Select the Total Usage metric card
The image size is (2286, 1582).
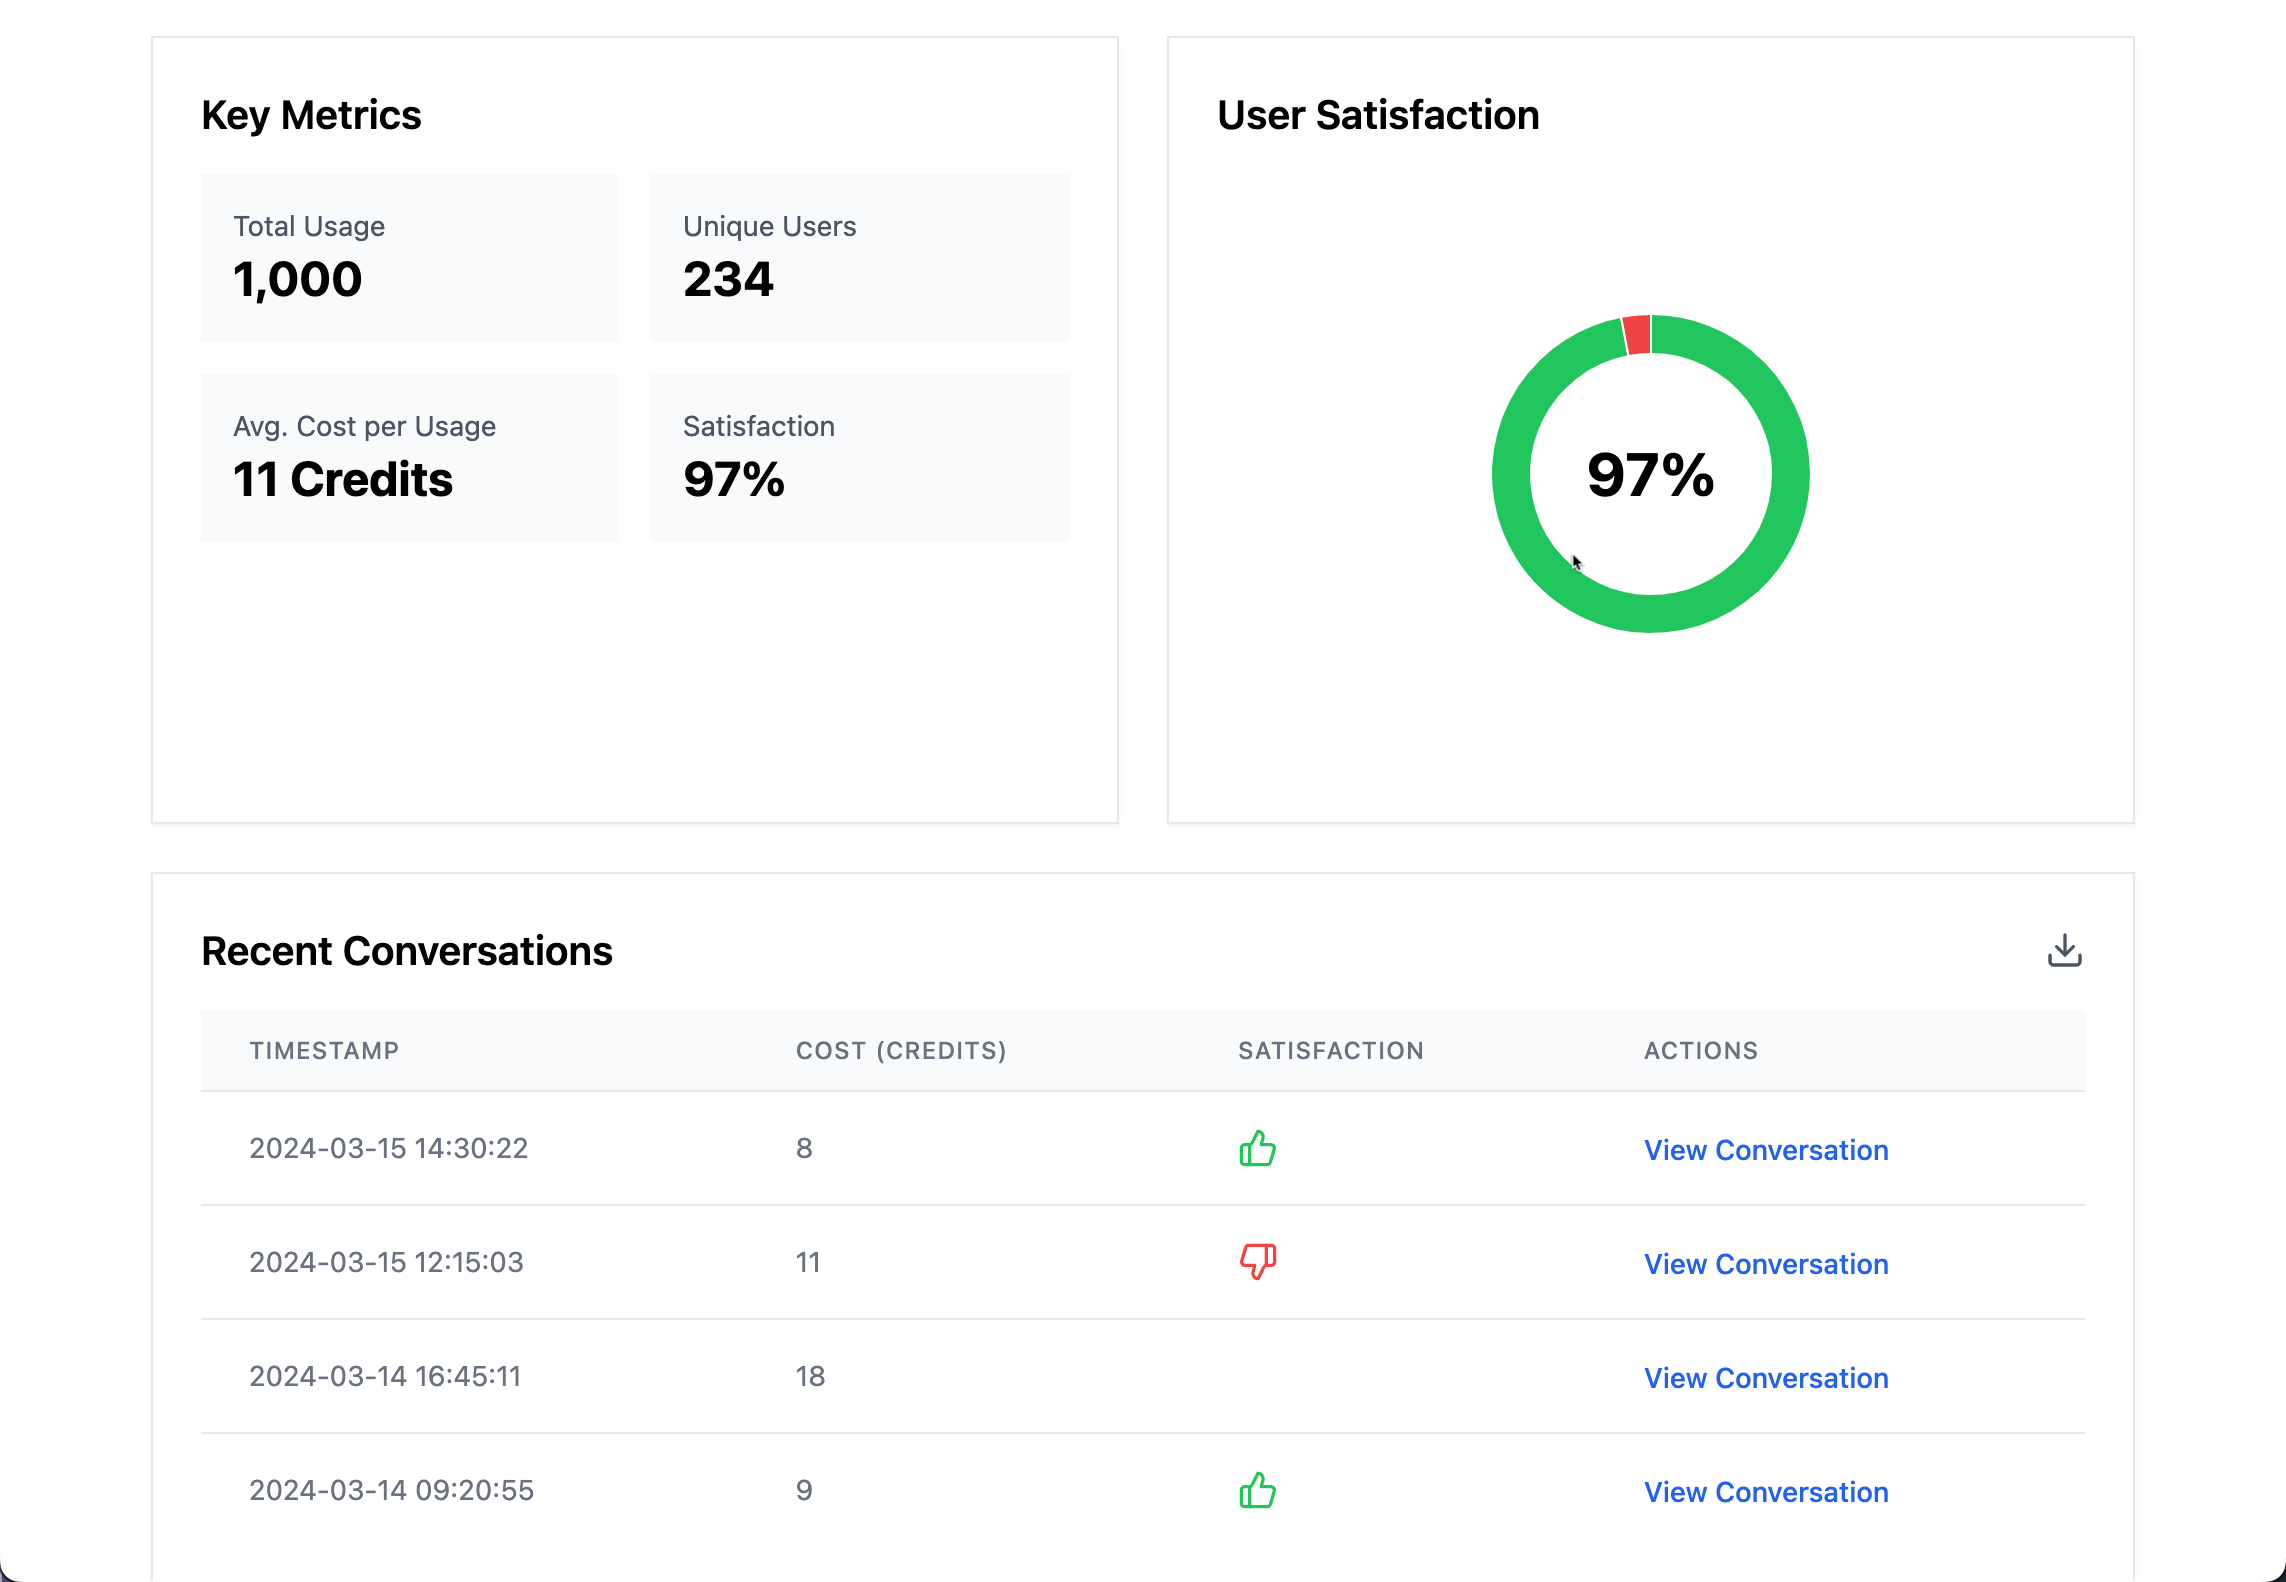tap(410, 257)
